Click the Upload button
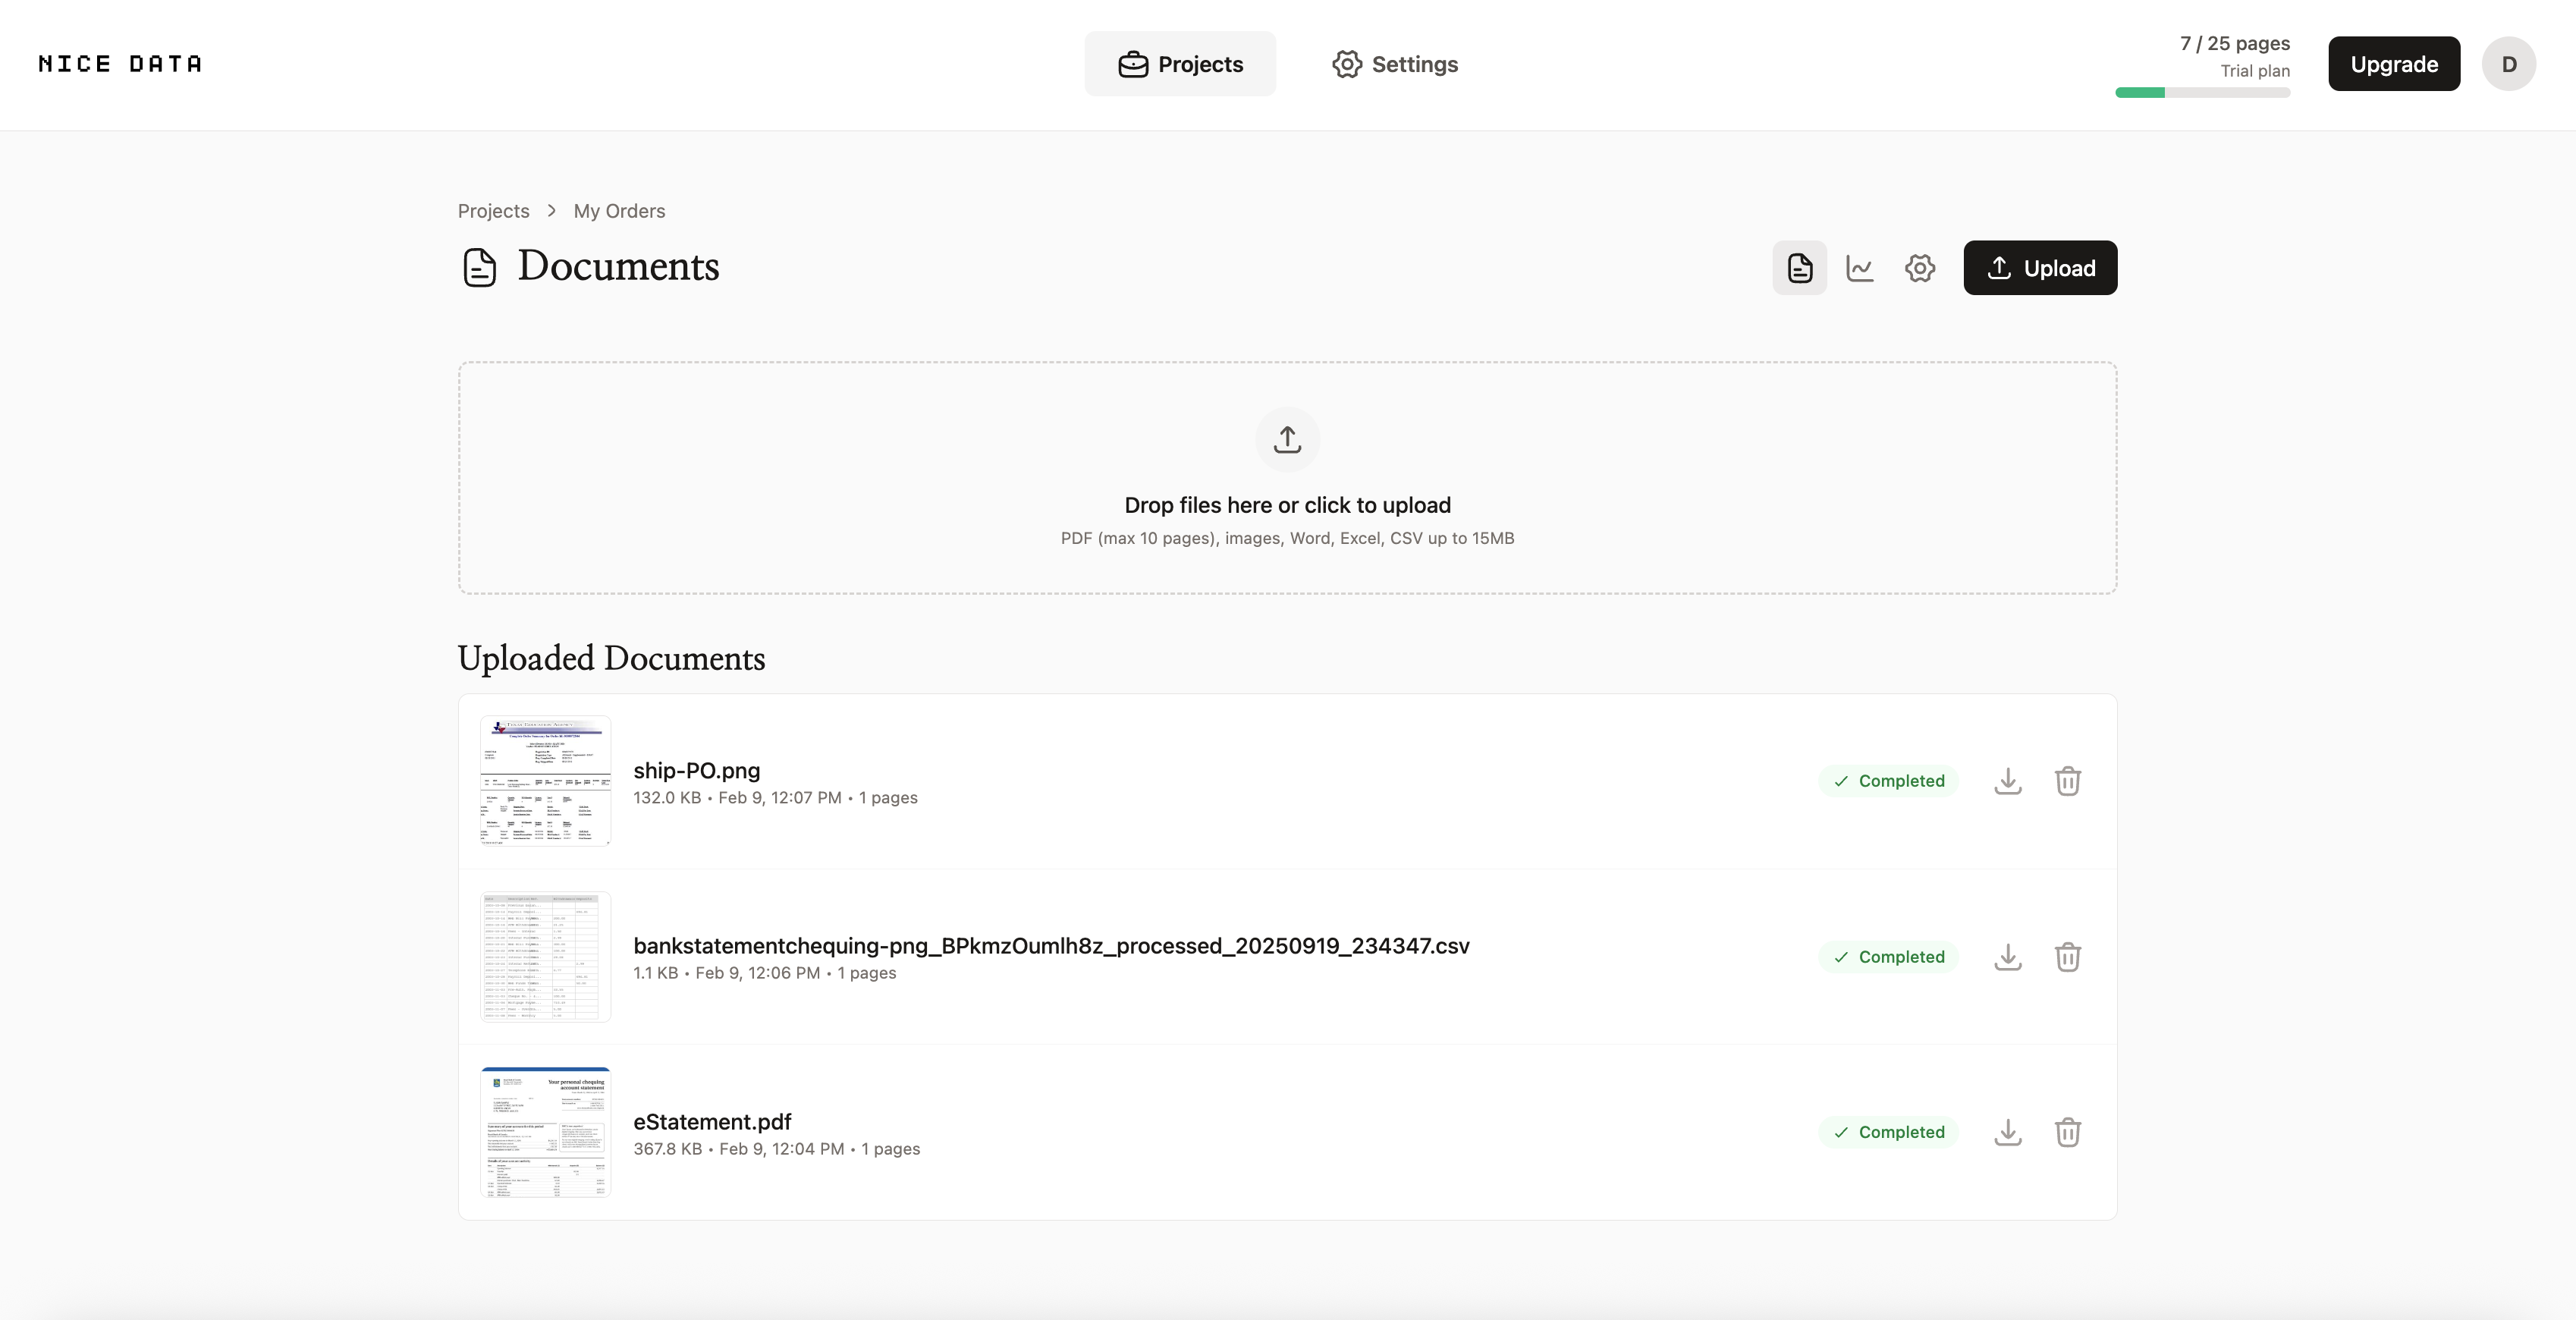The height and width of the screenshot is (1320, 2576). click(2040, 268)
